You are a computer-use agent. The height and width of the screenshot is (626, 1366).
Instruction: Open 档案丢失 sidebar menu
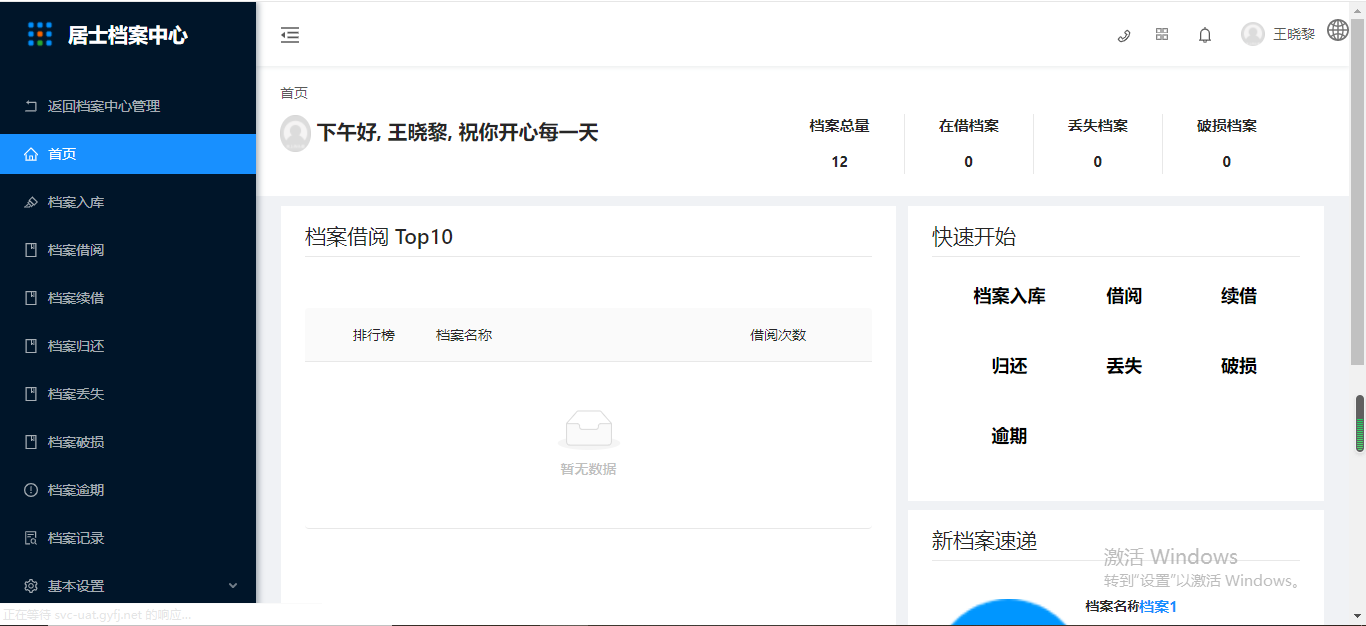128,394
